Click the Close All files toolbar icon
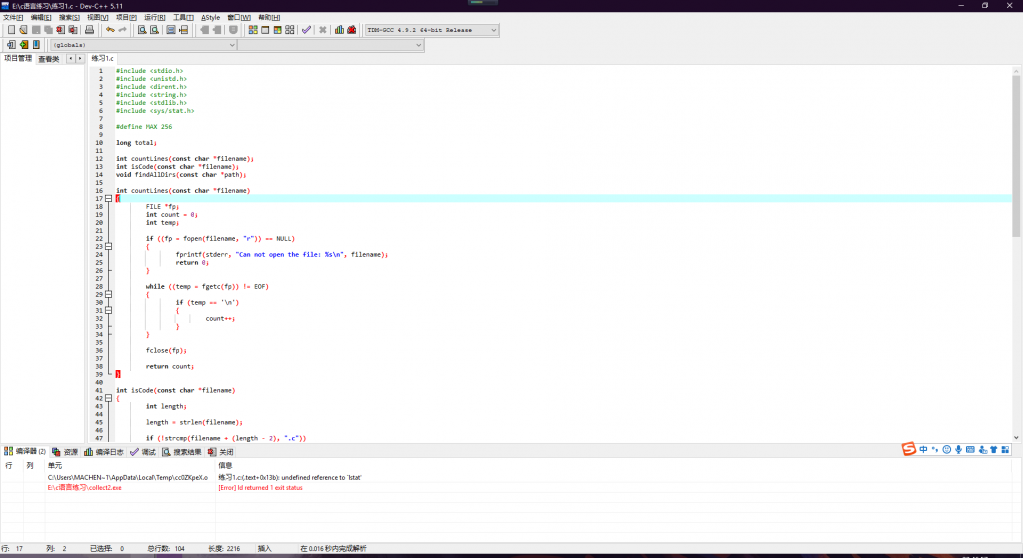1023x558 pixels. click(x=73, y=30)
